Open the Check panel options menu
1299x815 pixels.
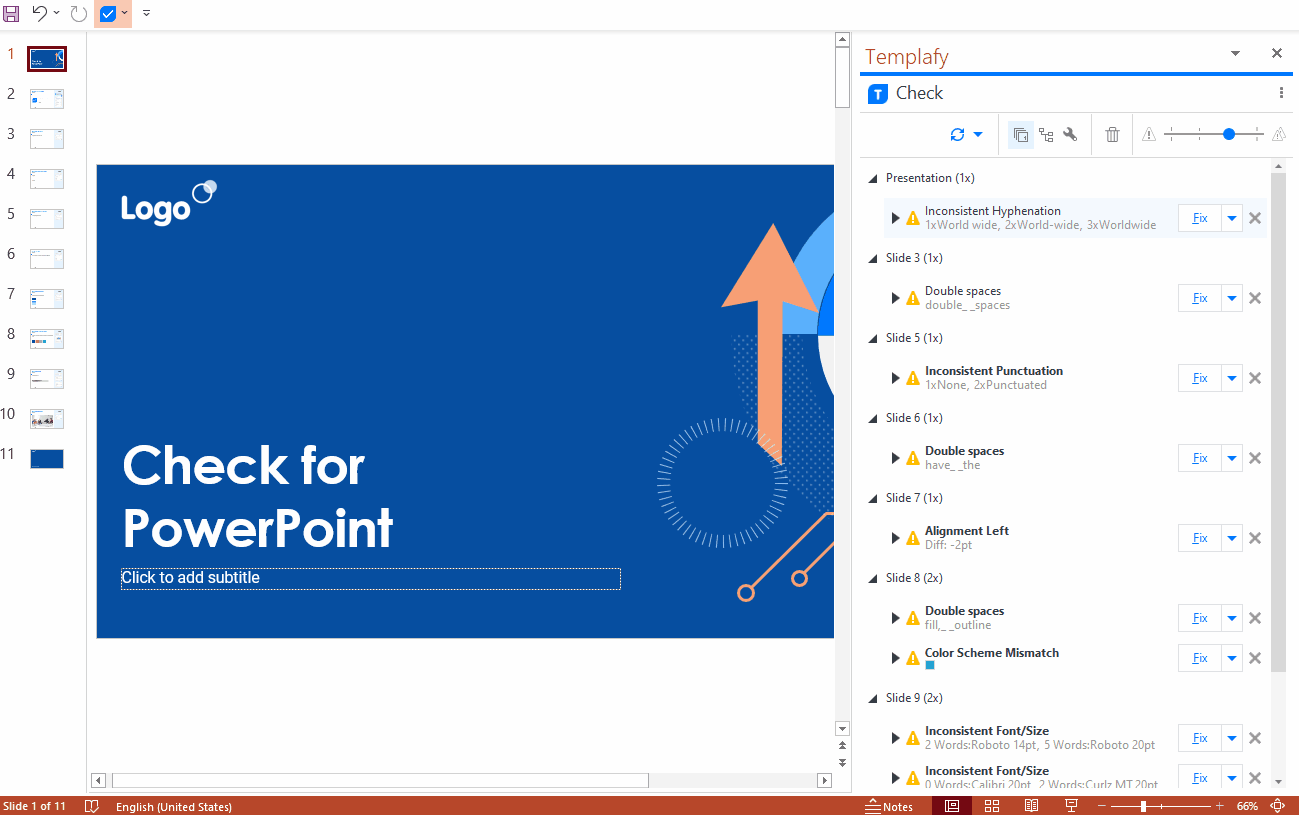click(x=1281, y=92)
